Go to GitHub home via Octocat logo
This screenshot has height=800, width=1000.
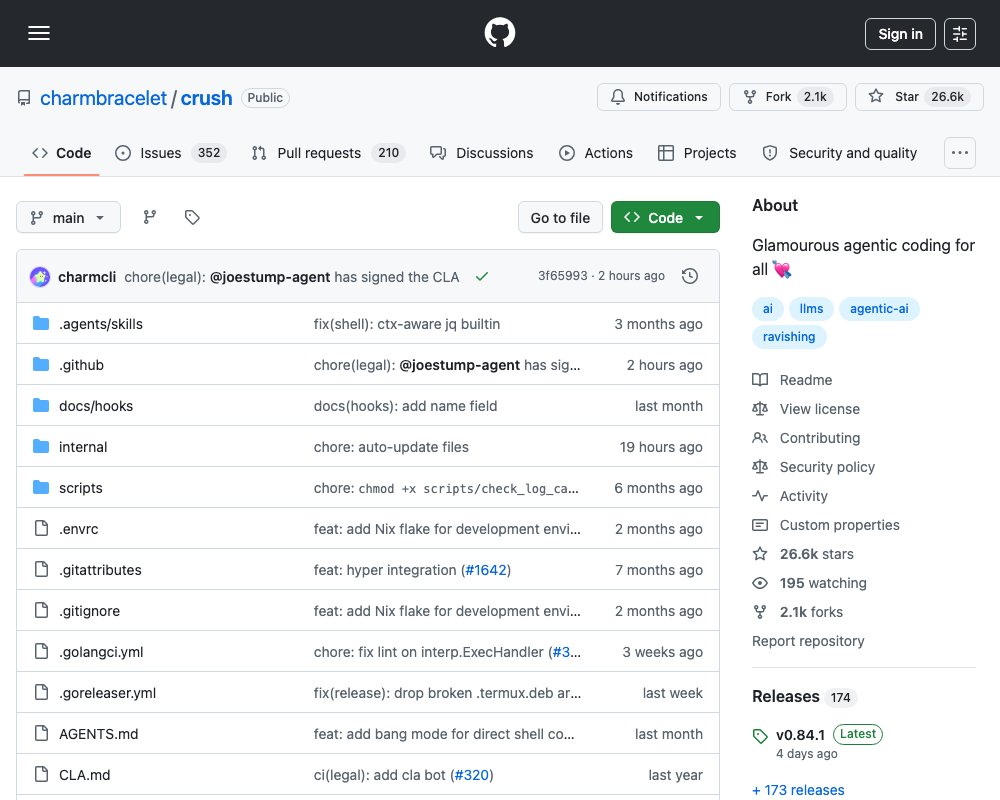[x=499, y=33]
